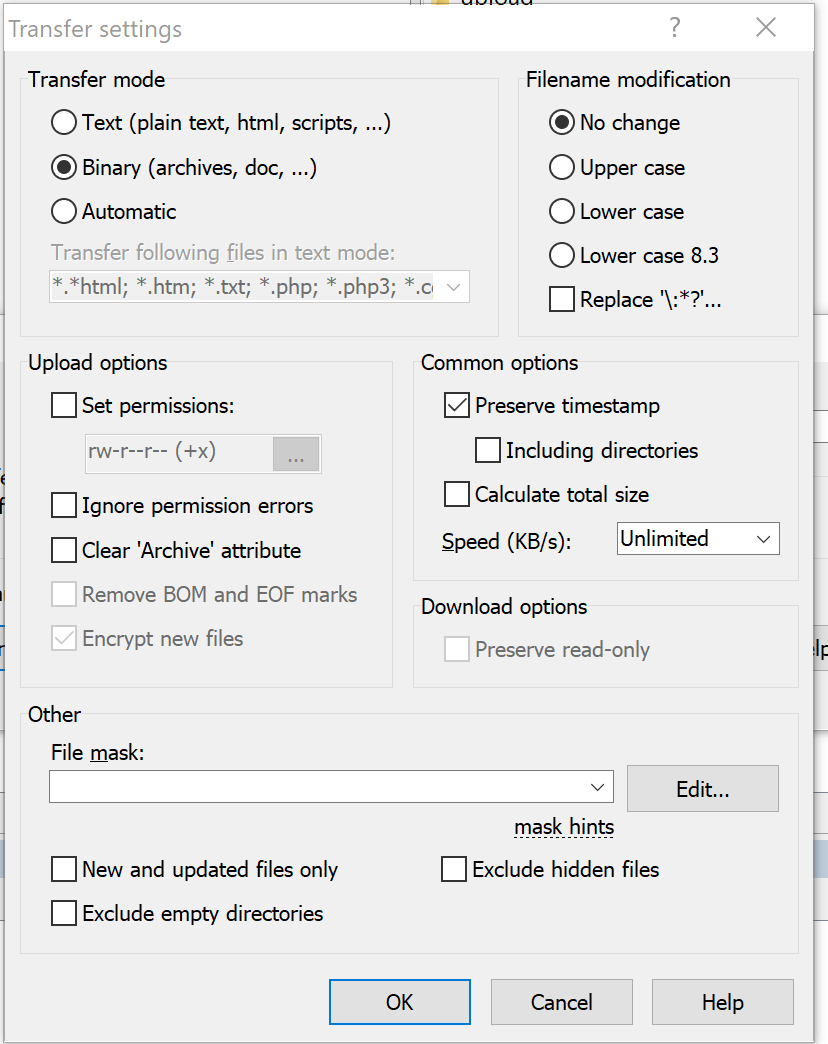The height and width of the screenshot is (1044, 828).
Task: Open the permissions editor ellipsis button
Action: tap(296, 454)
